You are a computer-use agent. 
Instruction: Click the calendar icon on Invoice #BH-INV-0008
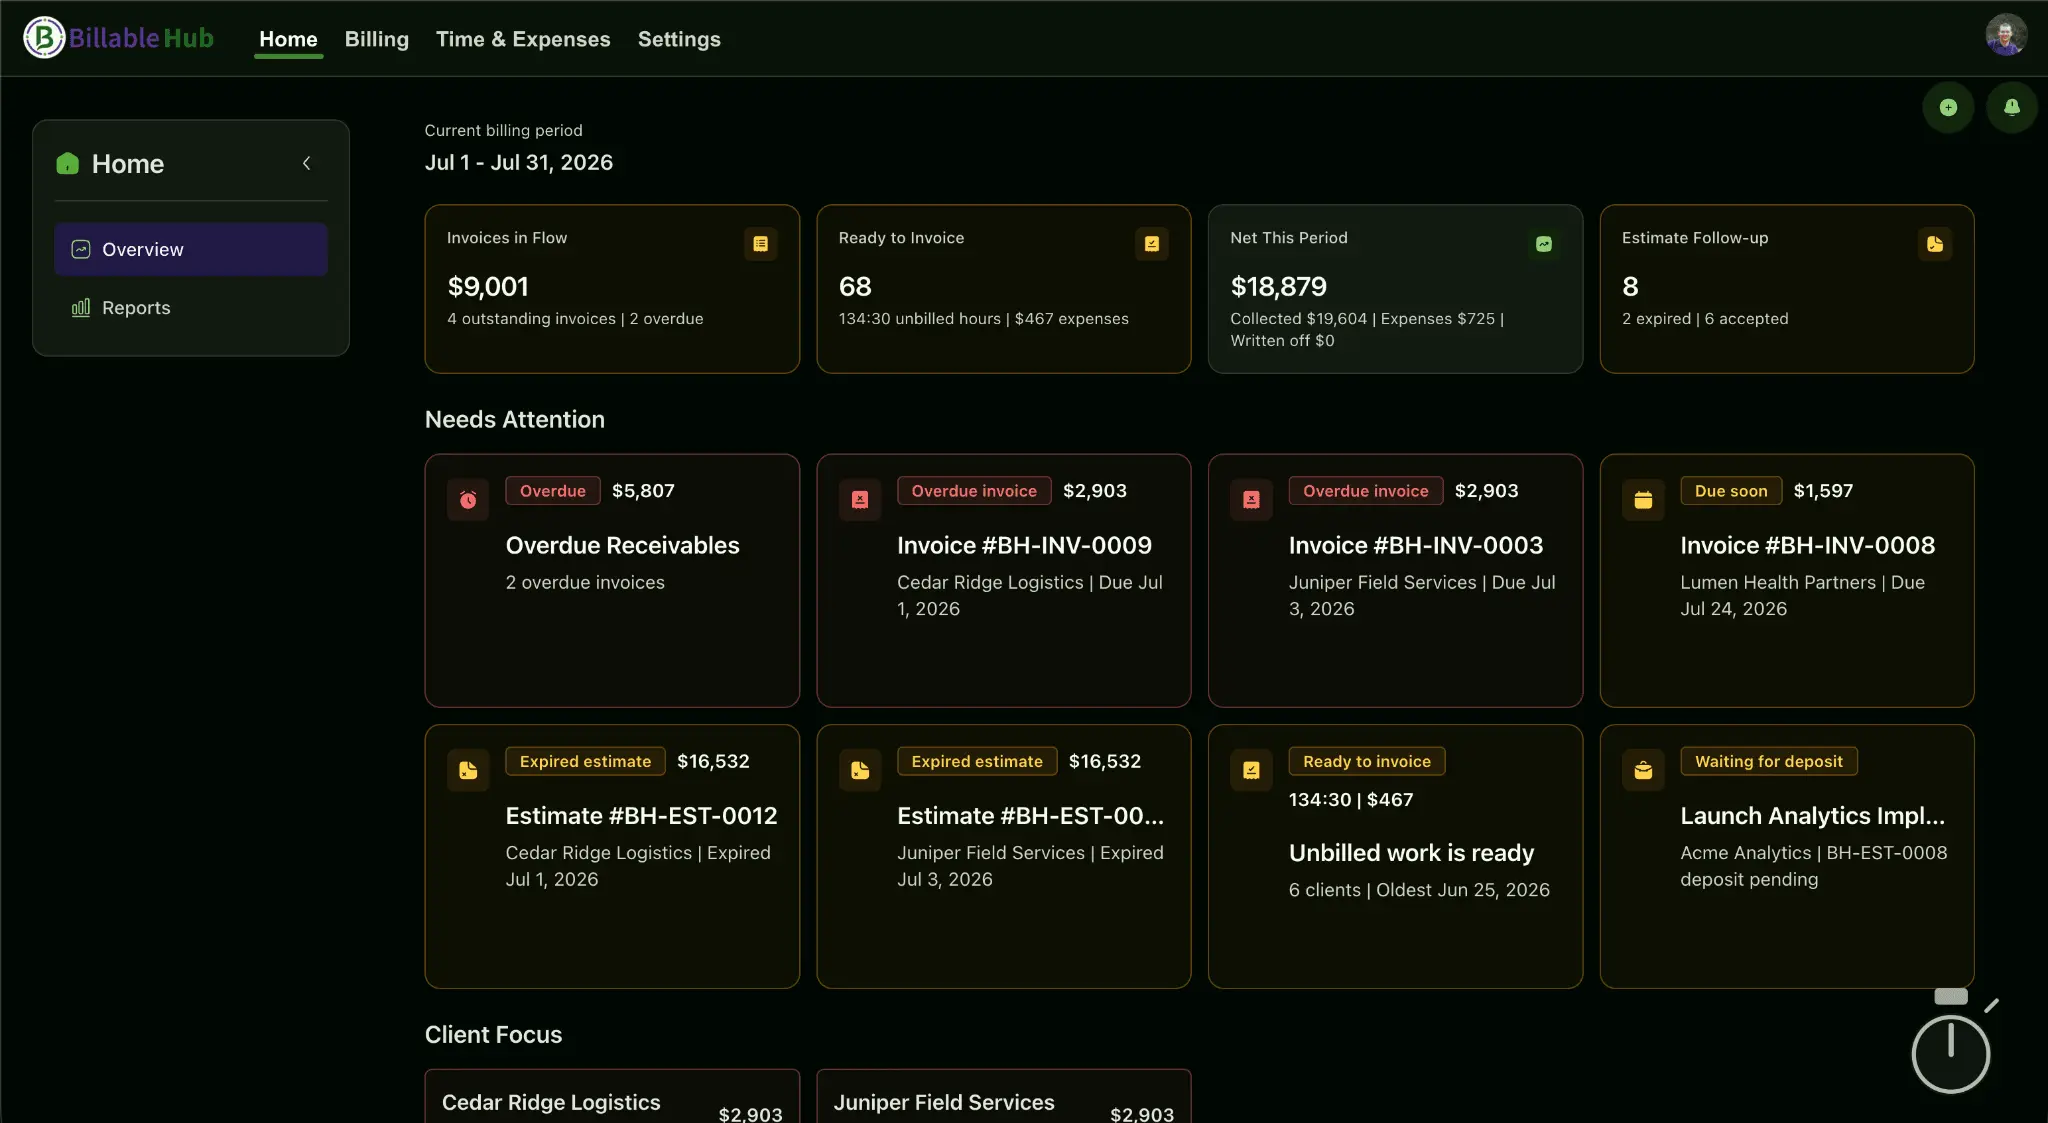tap(1643, 500)
